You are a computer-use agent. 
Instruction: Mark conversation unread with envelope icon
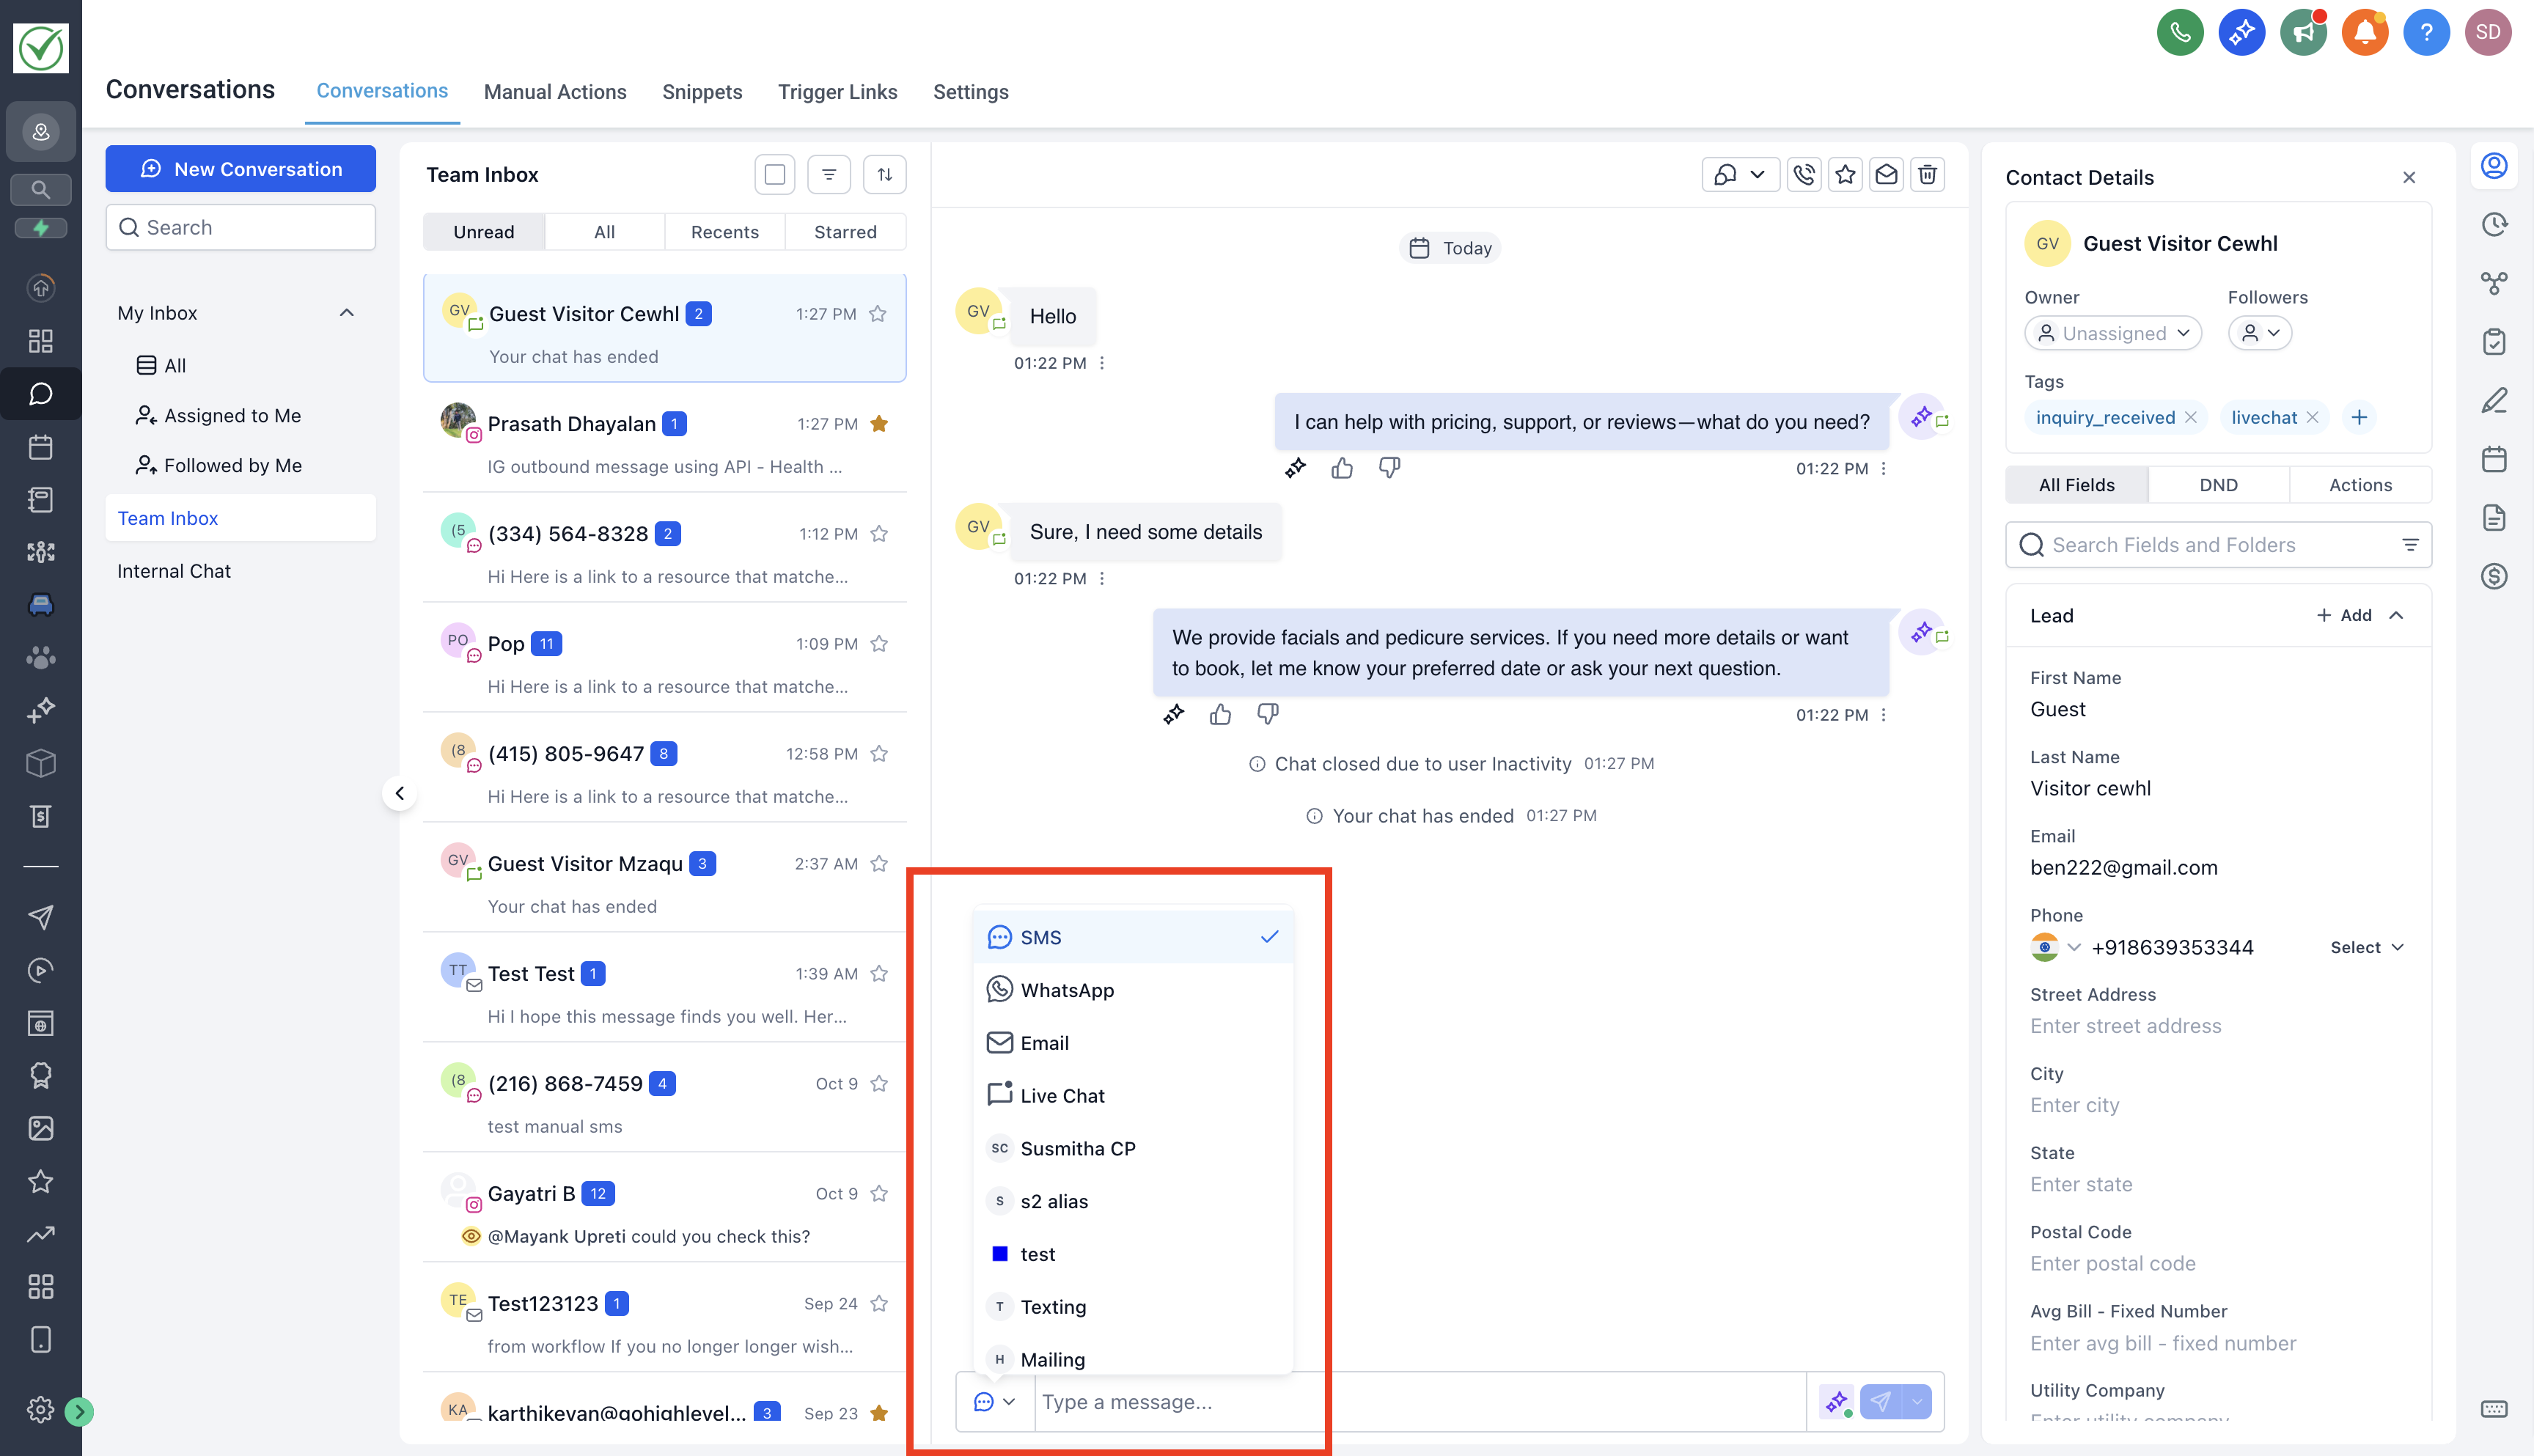[x=1886, y=175]
